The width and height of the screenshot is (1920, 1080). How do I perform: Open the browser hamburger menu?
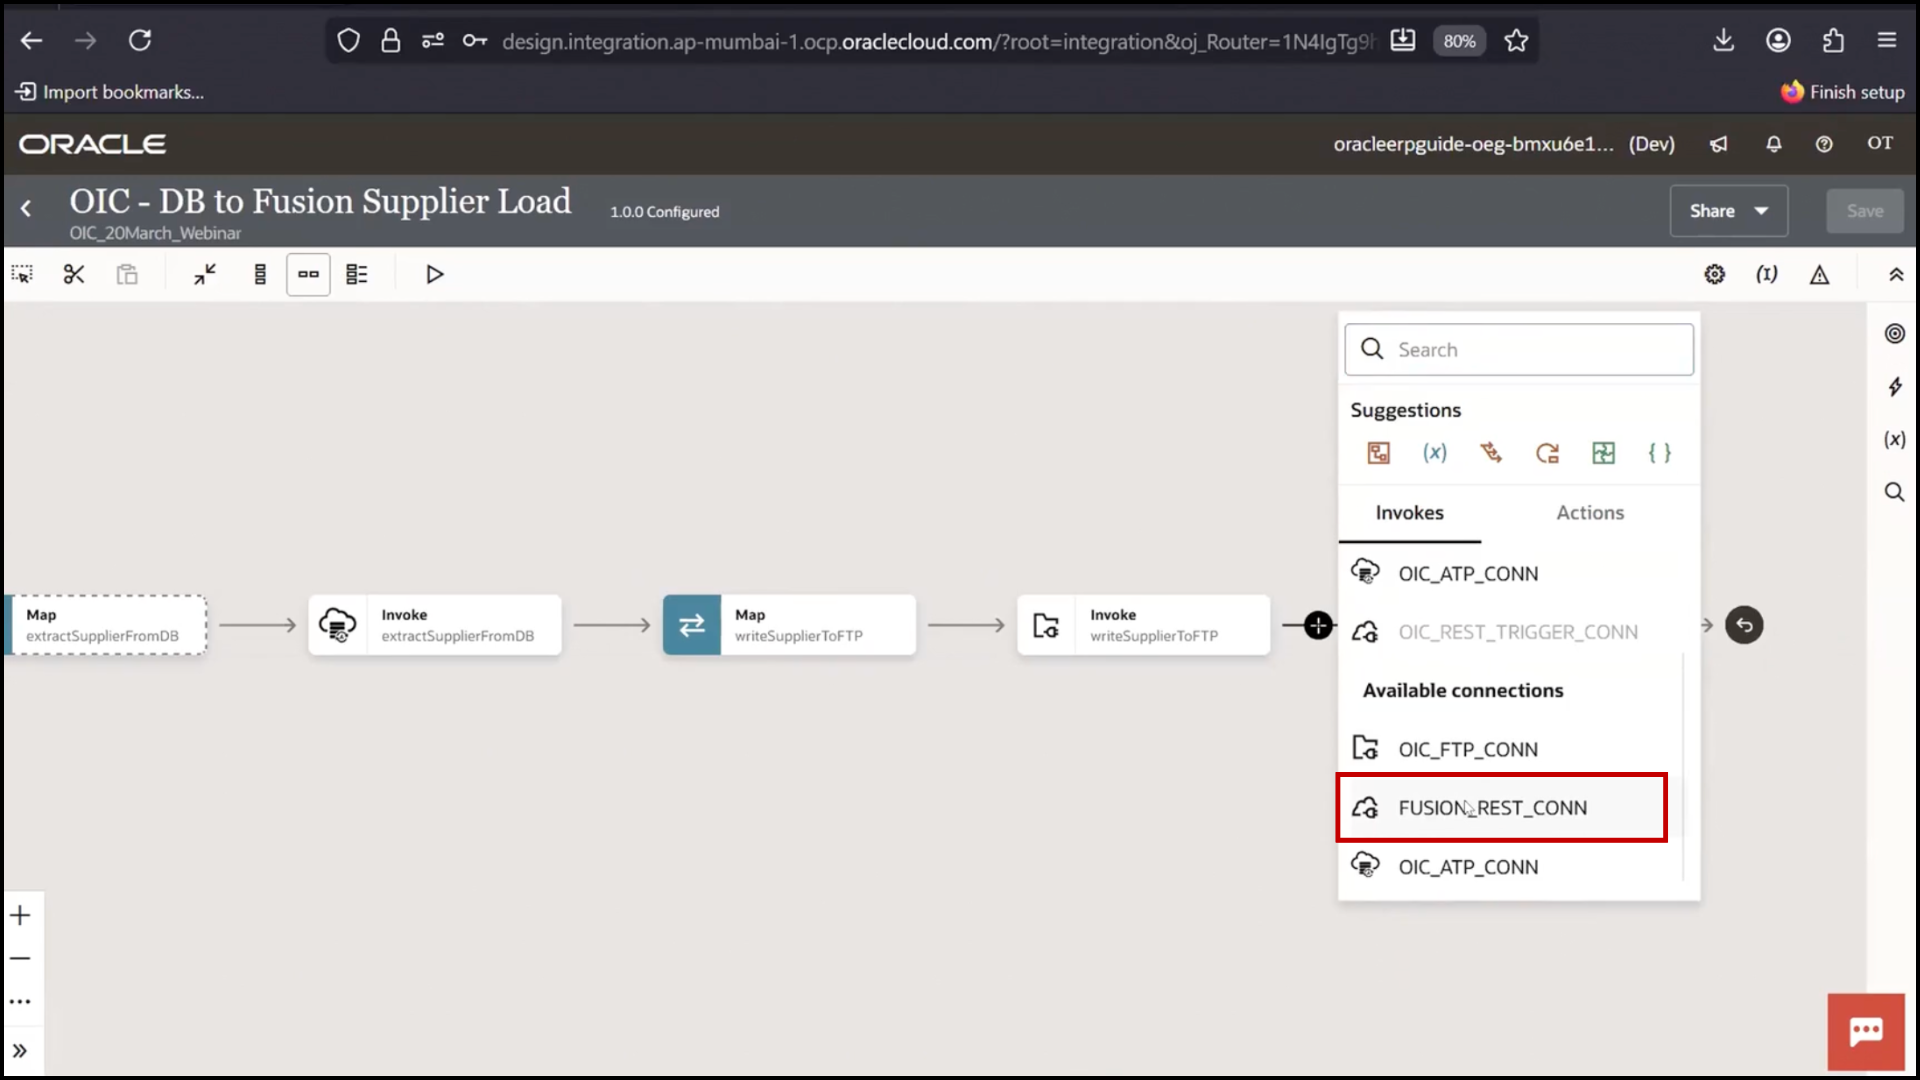point(1887,41)
